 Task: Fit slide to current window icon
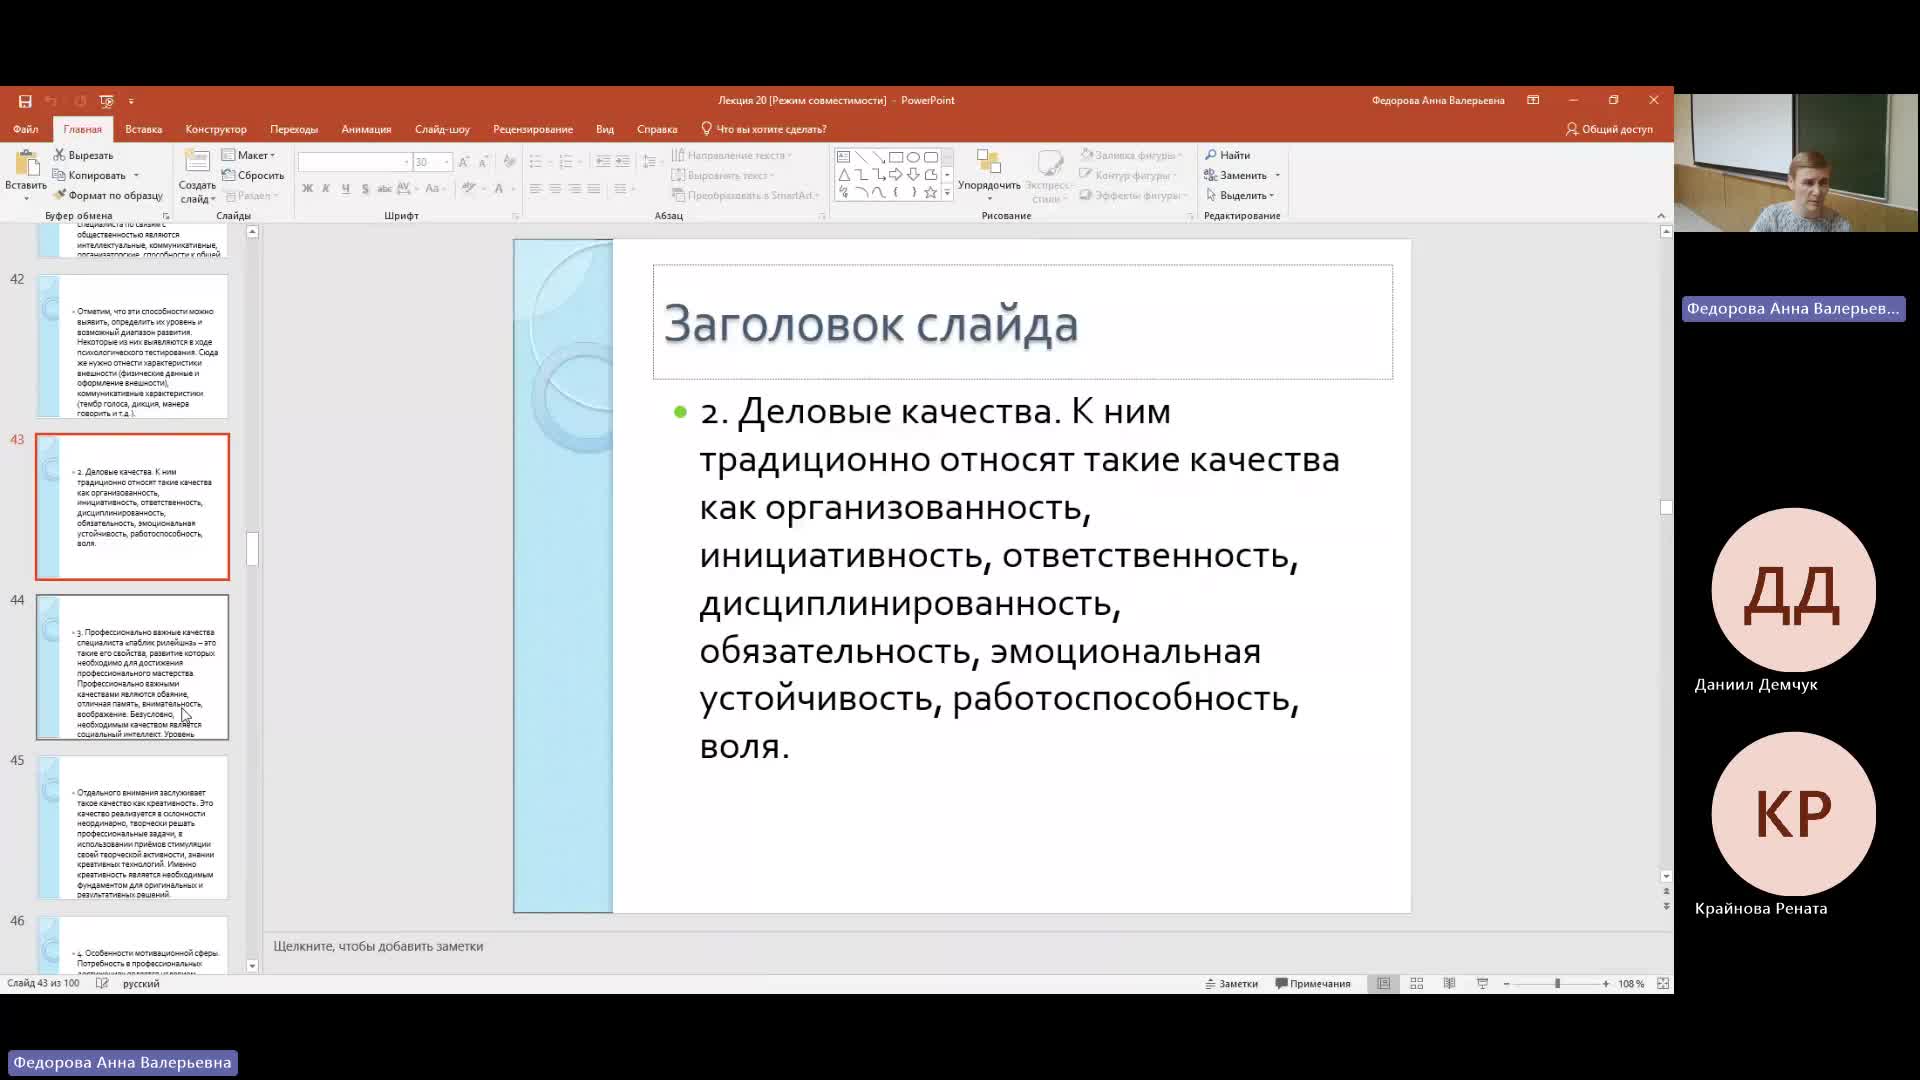[x=1663, y=984]
